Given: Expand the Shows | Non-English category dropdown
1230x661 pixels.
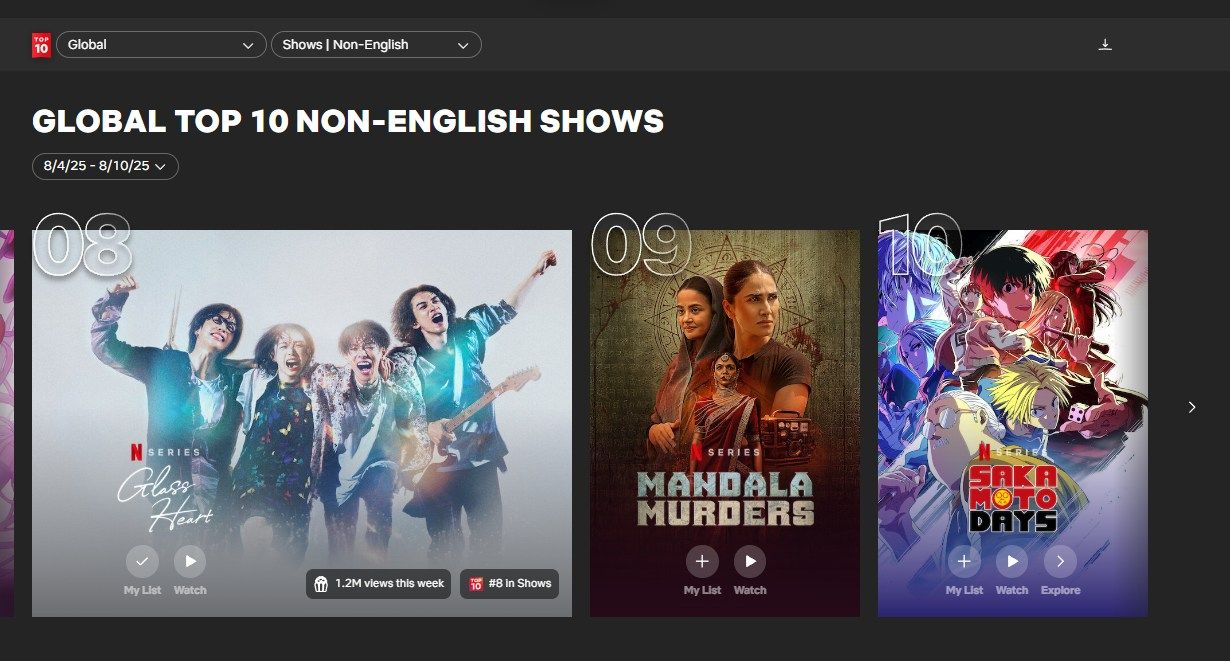Looking at the screenshot, I should (376, 45).
